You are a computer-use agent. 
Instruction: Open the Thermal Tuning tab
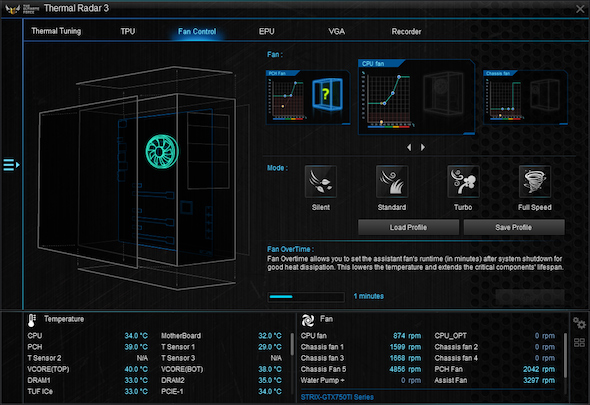[x=56, y=31]
